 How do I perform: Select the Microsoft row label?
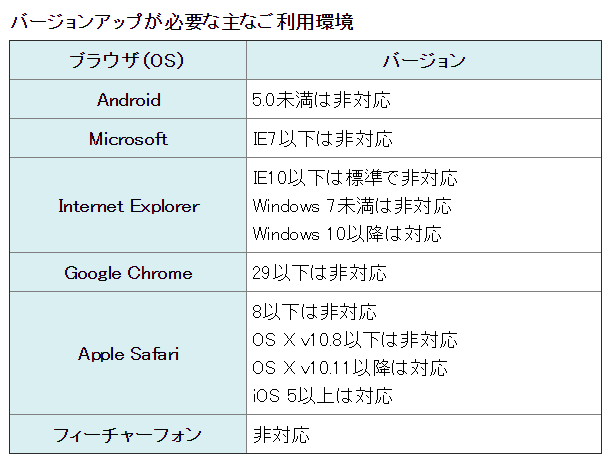(x=128, y=139)
